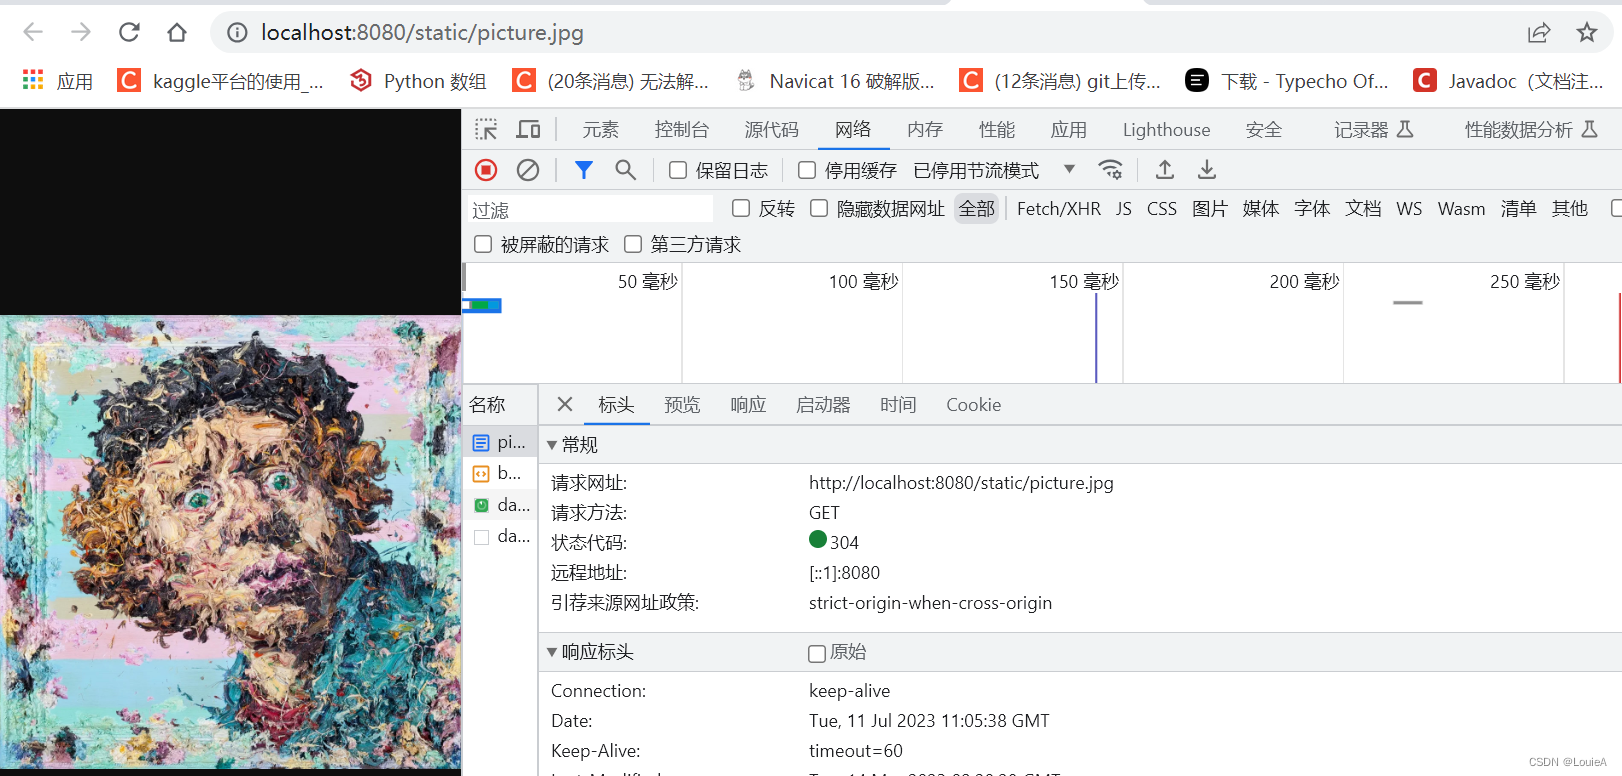
Task: Click the address bar URL
Action: tap(422, 33)
